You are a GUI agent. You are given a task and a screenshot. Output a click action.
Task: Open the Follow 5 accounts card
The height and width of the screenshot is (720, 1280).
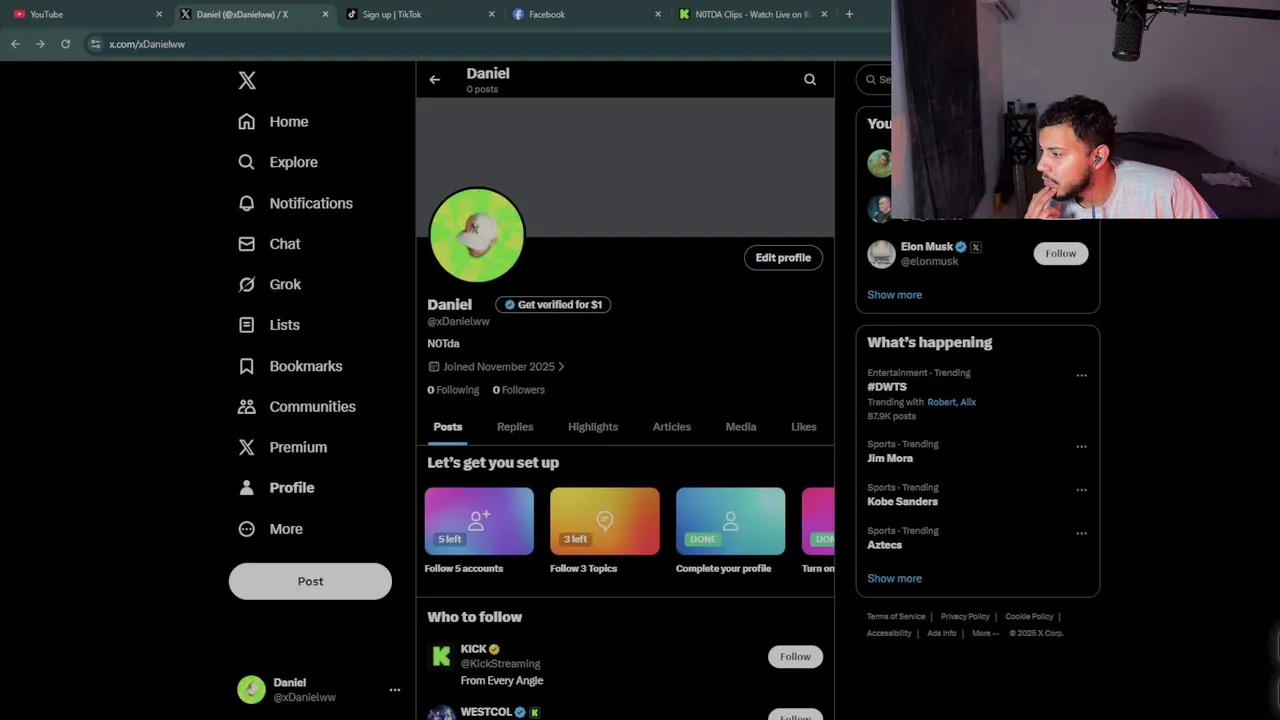479,531
